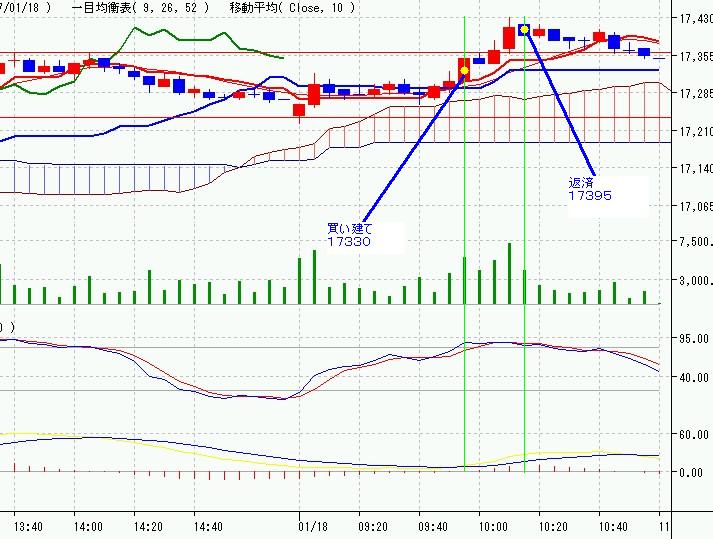Click the 買い建て 17330 annotation text
Image resolution: width=713 pixels, height=539 pixels.
click(349, 235)
